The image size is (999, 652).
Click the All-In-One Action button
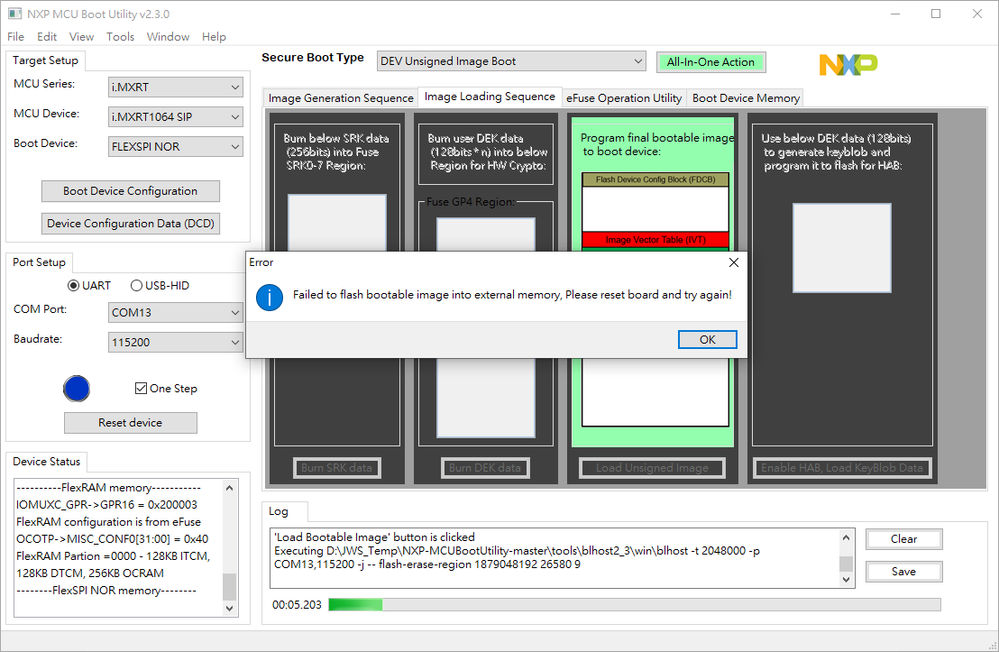710,62
